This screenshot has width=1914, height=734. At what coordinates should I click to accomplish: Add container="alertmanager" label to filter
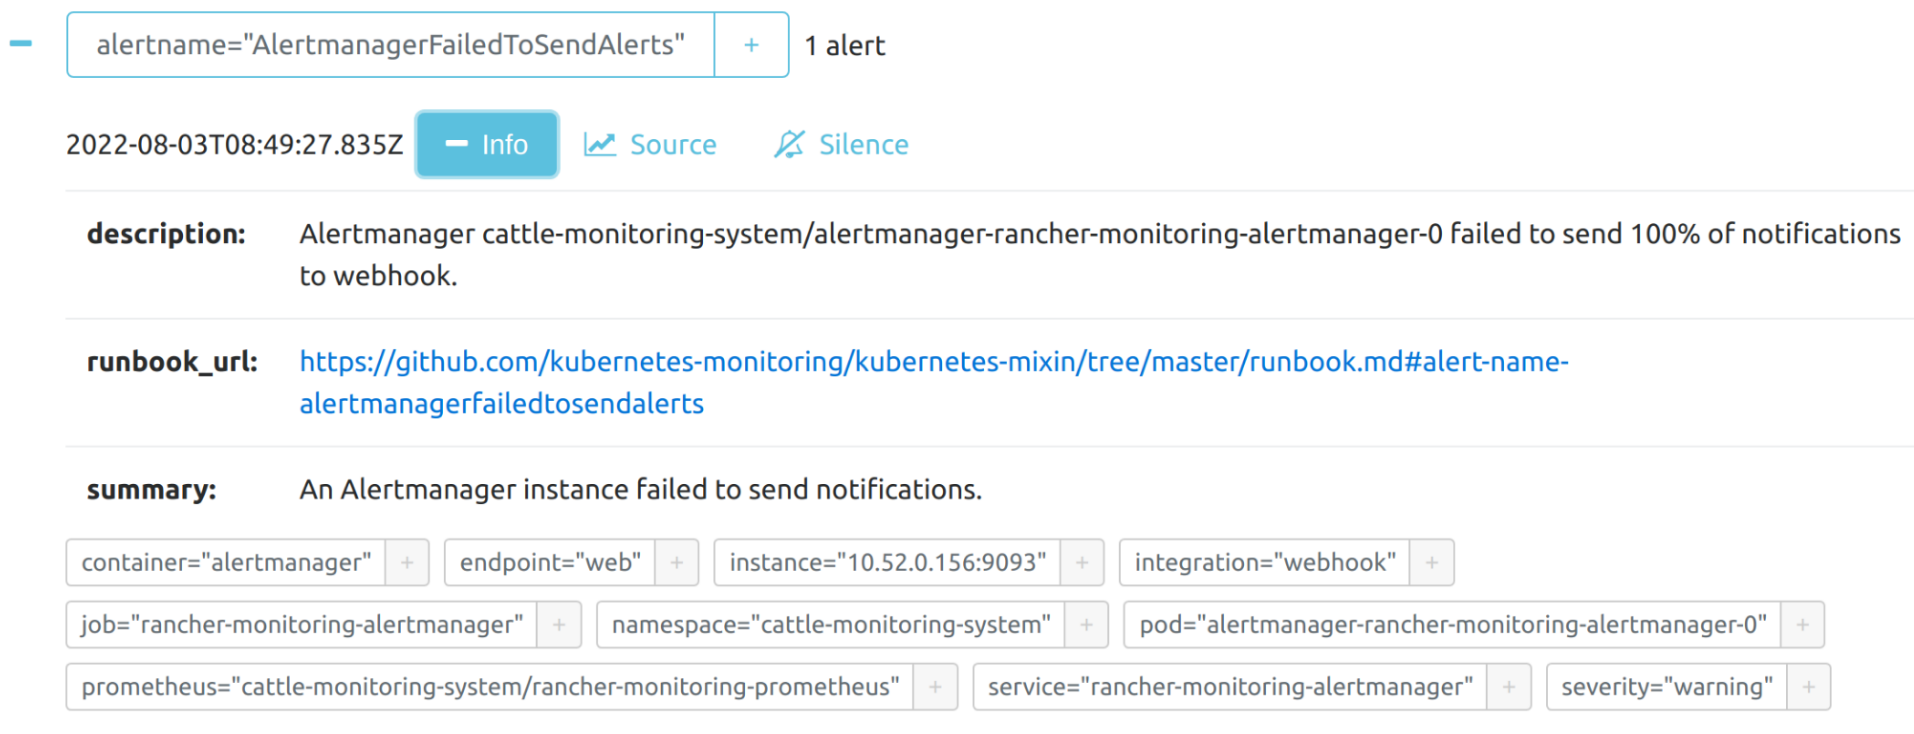(407, 563)
